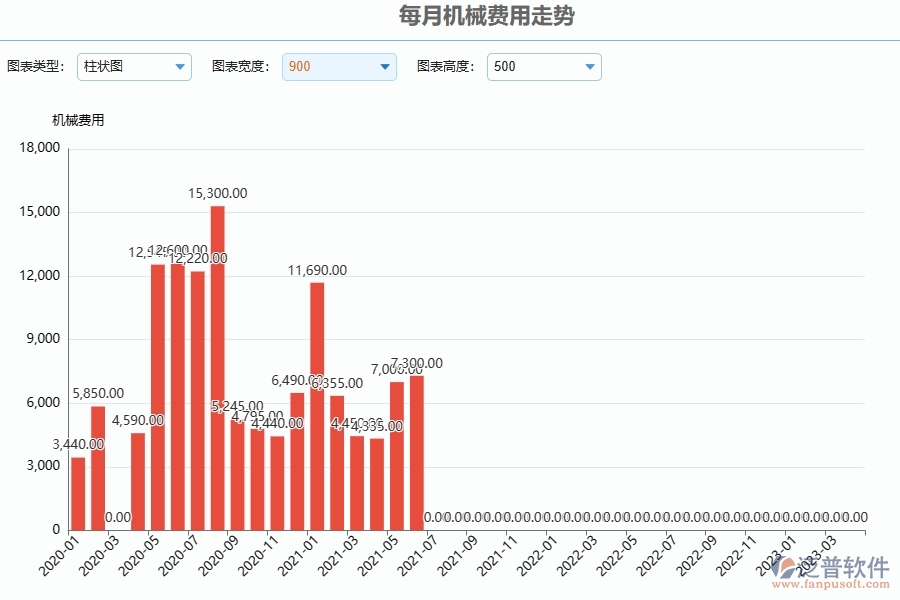
Task: Open the 图表高度 height dropdown showing 500
Action: click(543, 67)
